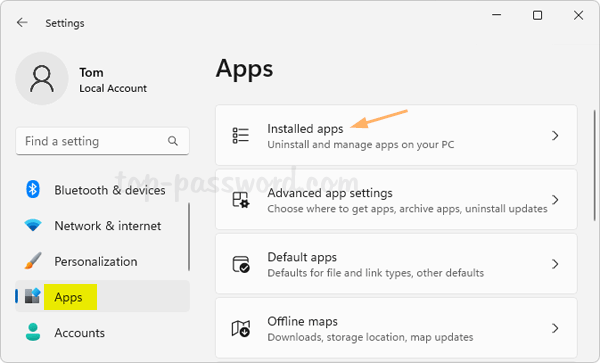This screenshot has width=600, height=363.
Task: Click the Installed apps list icon
Action: click(241, 135)
